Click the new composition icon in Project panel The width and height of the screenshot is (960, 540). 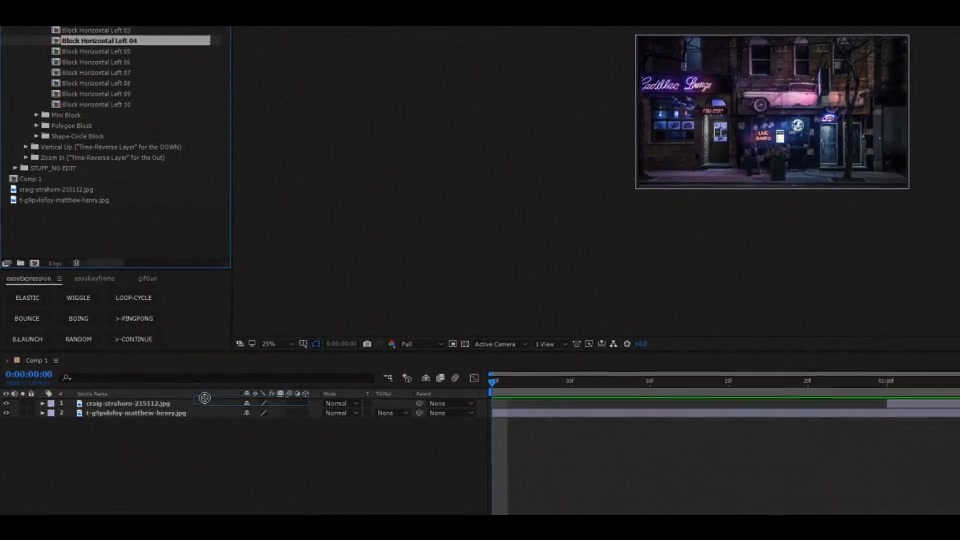tap(34, 263)
